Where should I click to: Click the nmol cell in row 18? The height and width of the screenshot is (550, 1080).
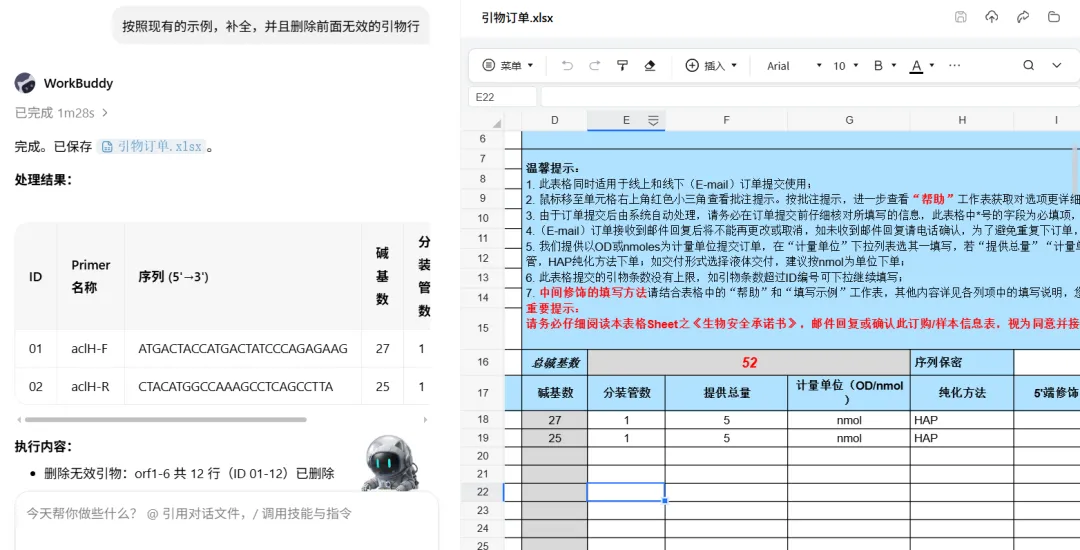849,420
